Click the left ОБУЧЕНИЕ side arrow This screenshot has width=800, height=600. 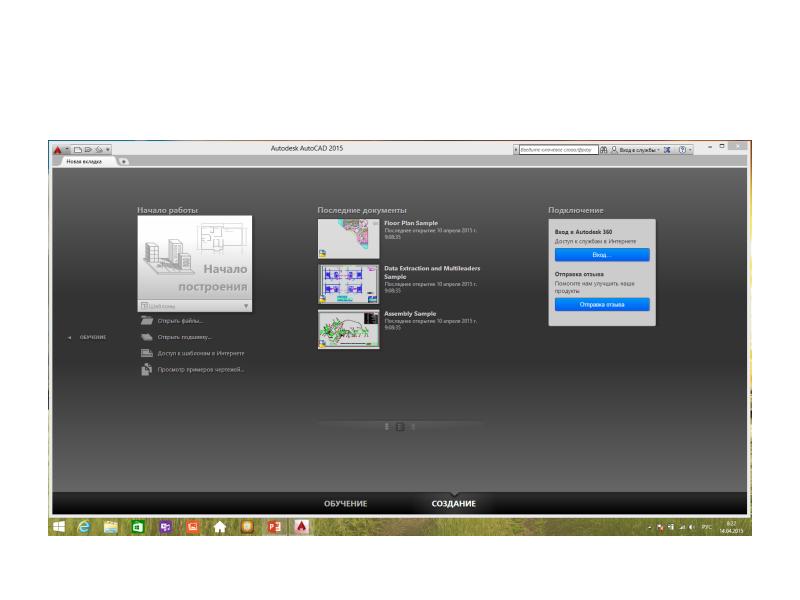[70, 337]
